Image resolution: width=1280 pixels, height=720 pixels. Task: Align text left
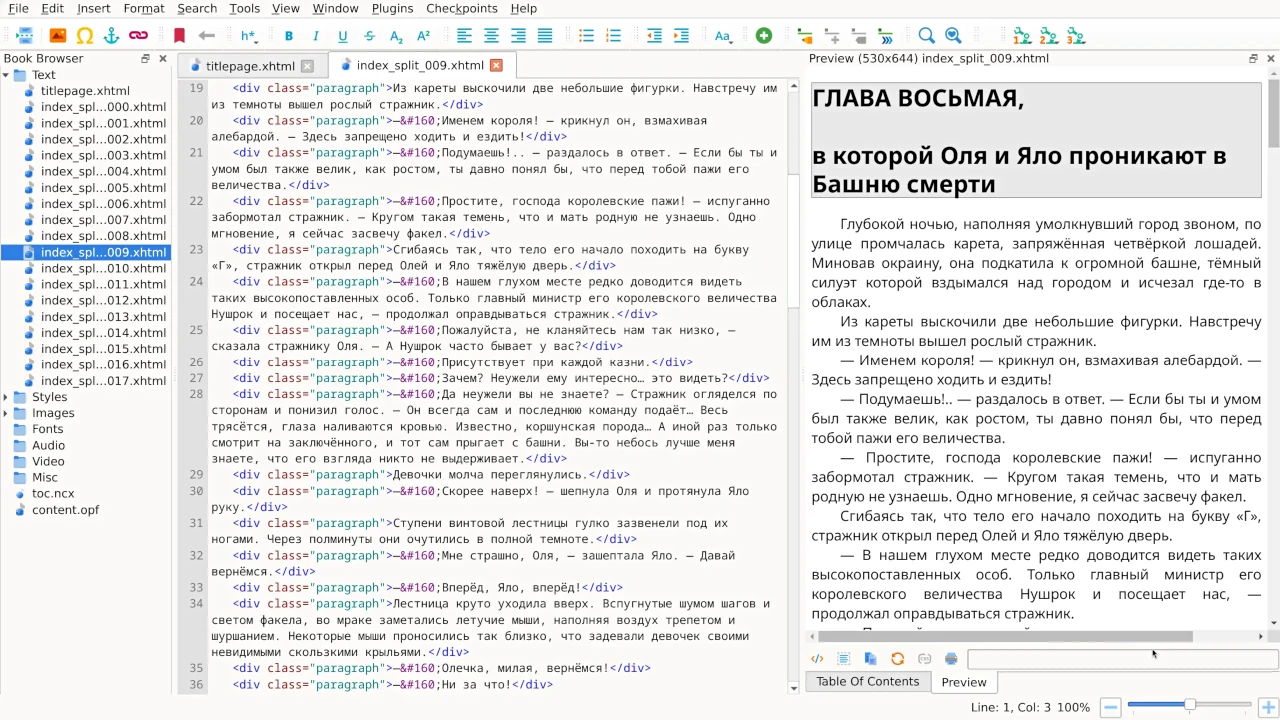point(465,36)
